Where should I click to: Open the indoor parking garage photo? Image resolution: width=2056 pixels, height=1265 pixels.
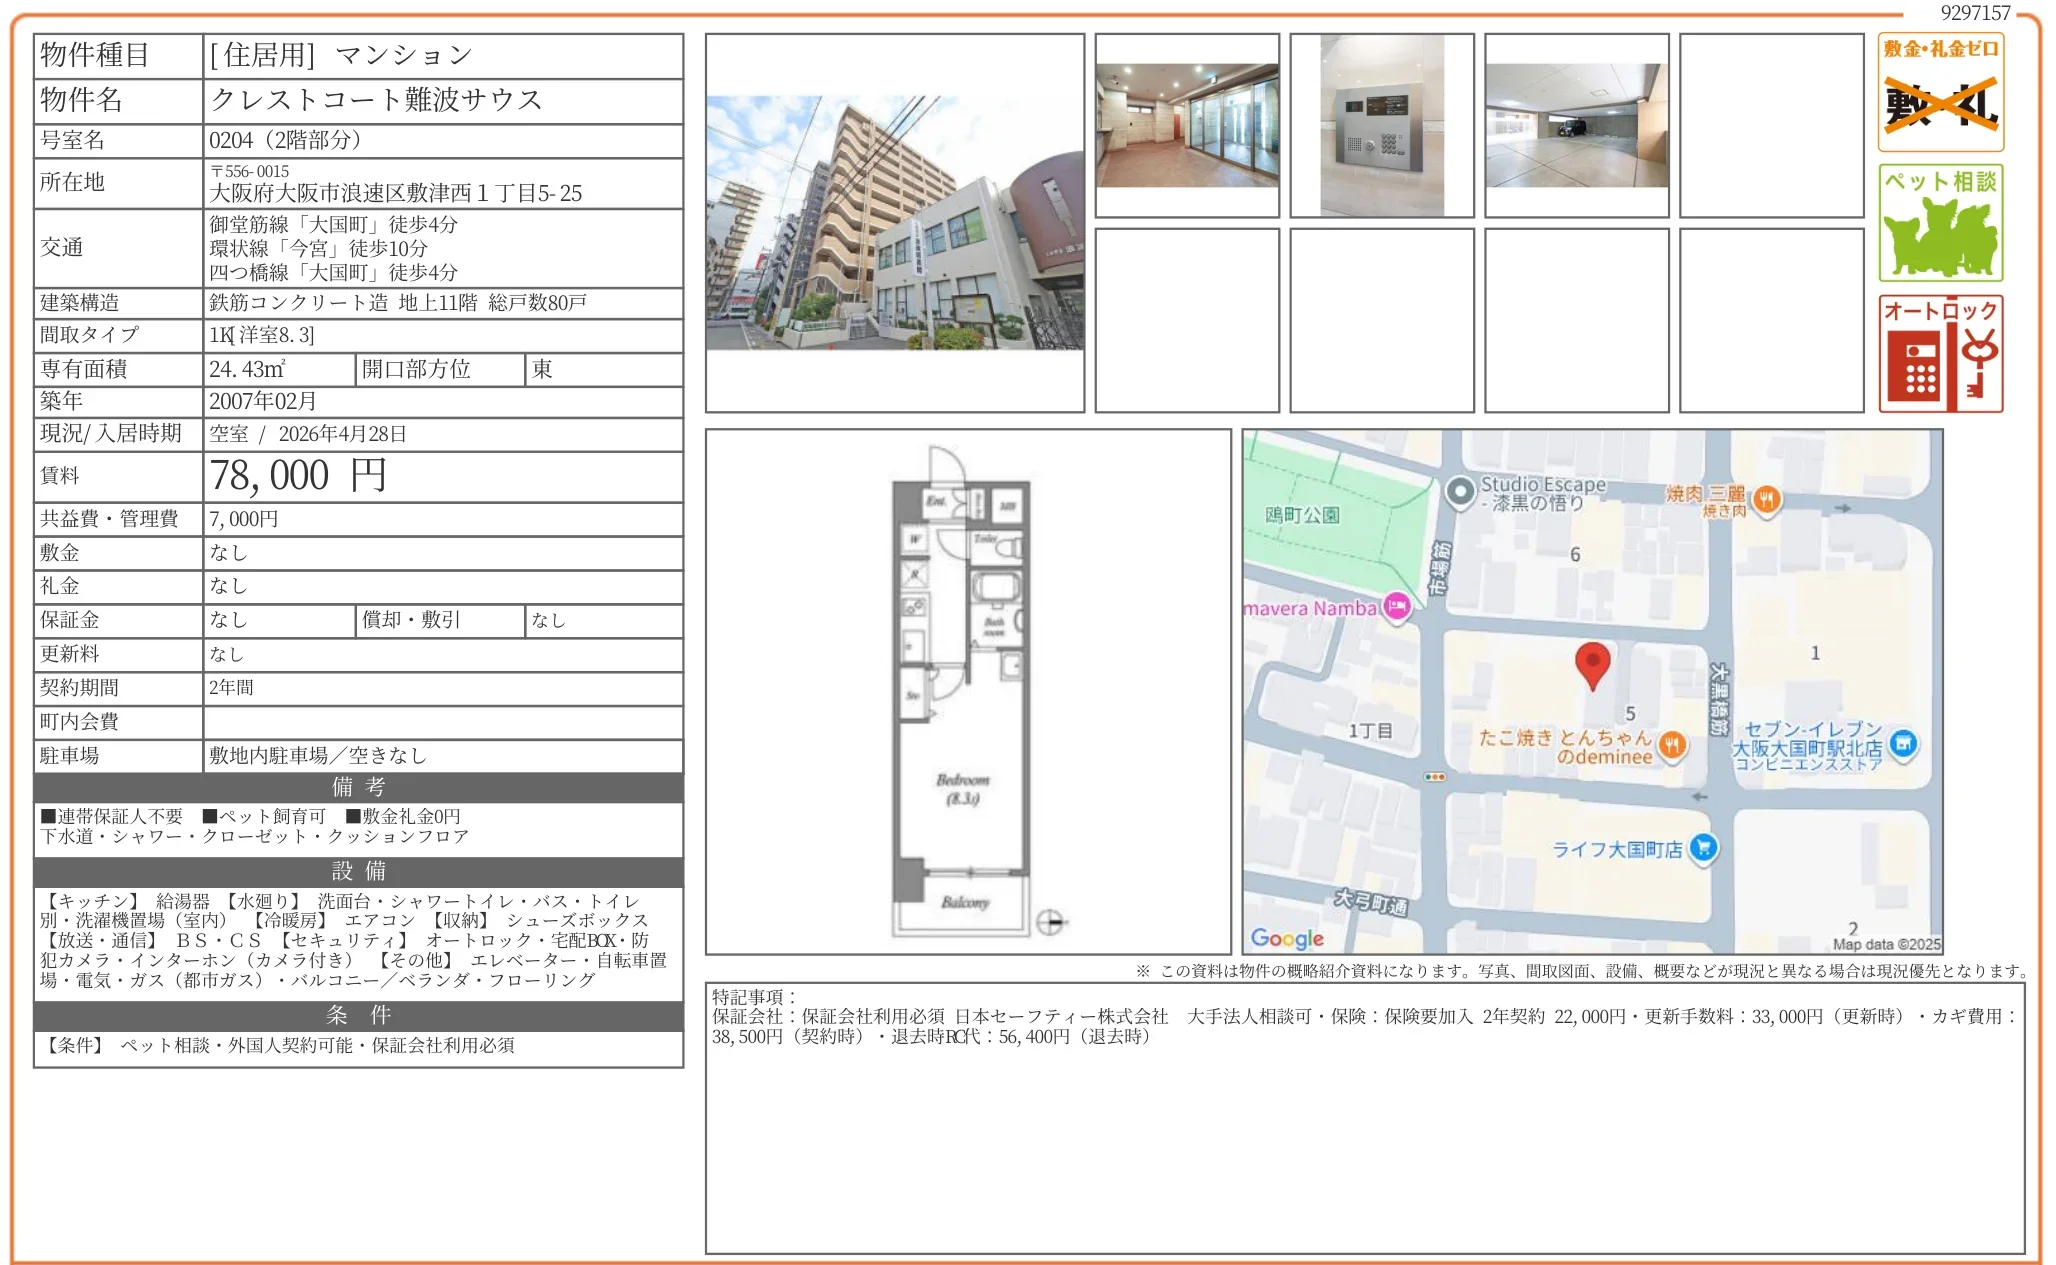point(1578,125)
